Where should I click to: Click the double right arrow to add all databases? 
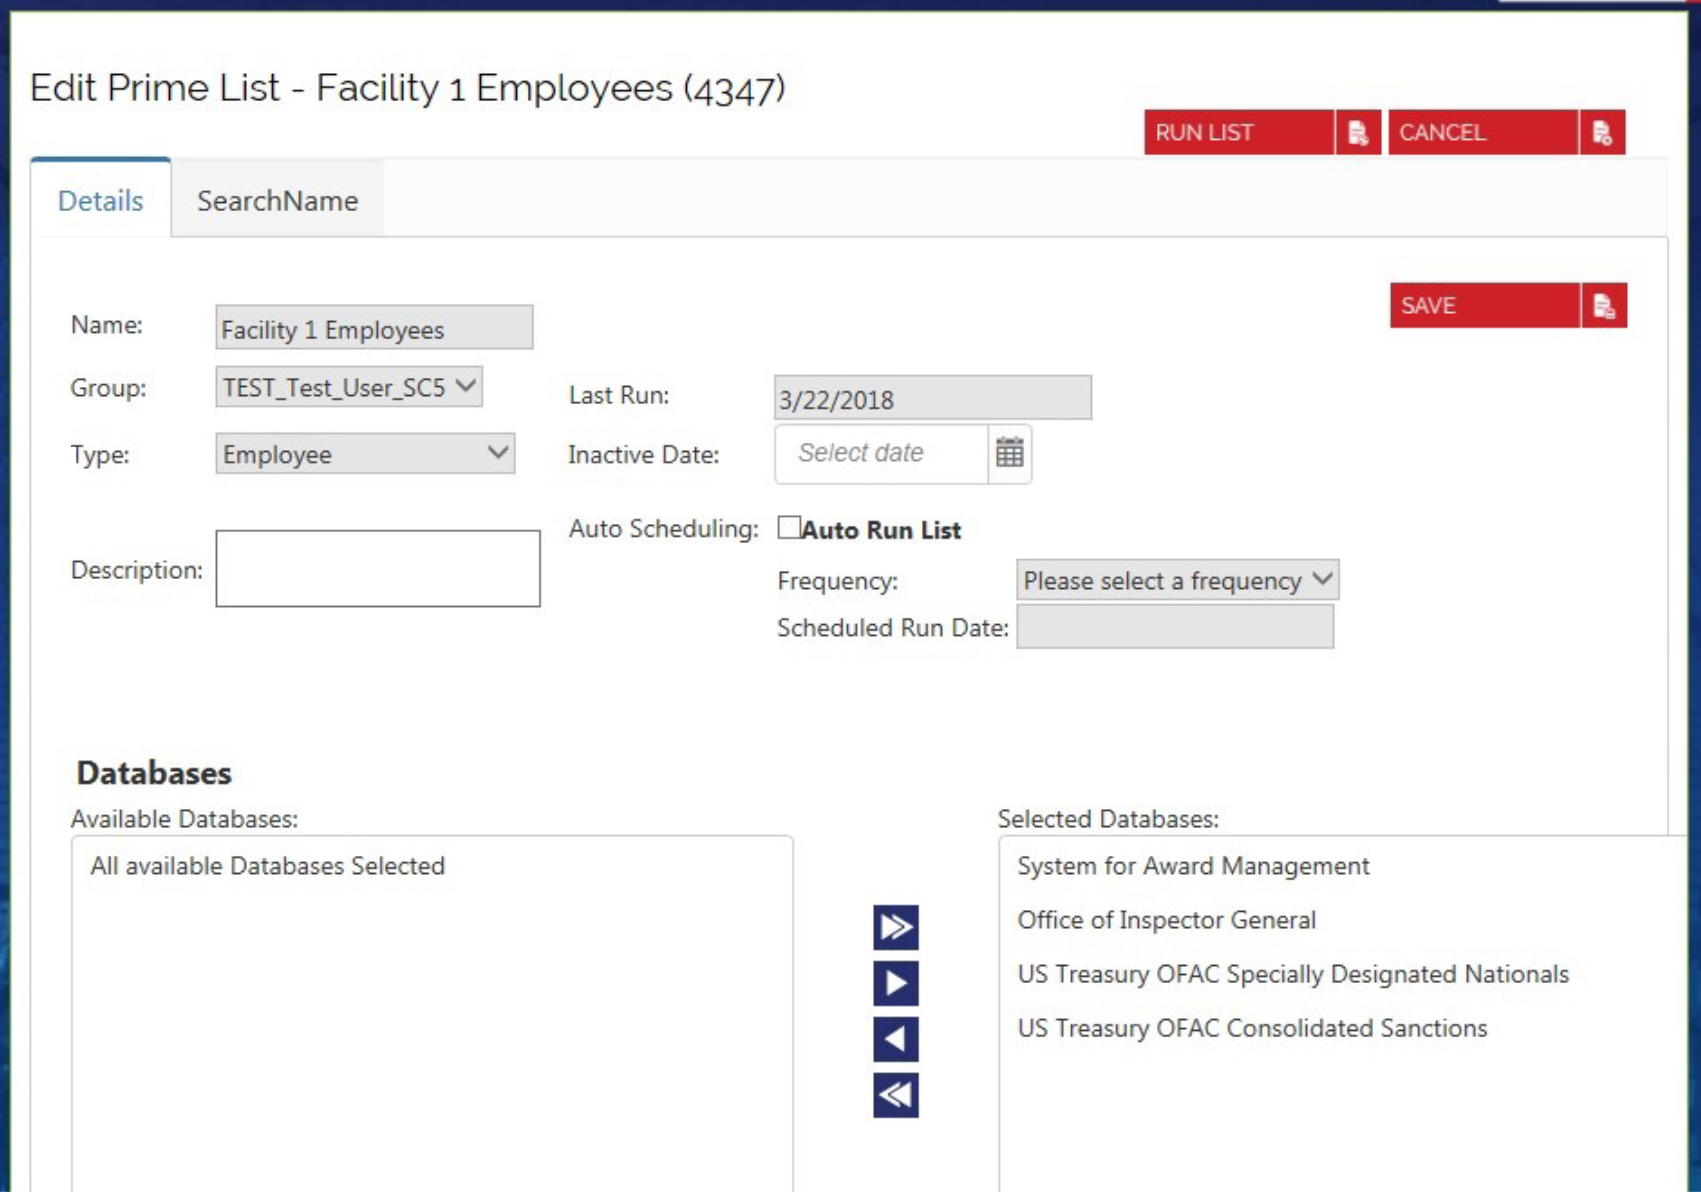point(897,928)
